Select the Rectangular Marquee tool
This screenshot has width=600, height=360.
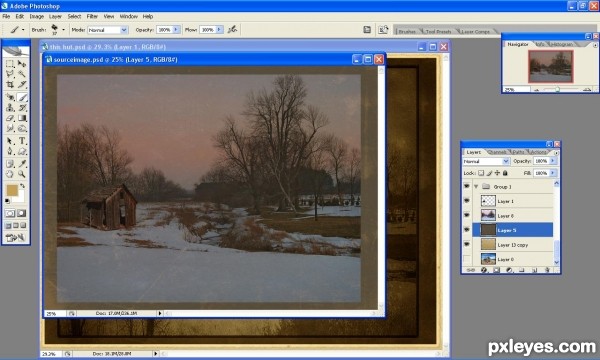[x=10, y=63]
